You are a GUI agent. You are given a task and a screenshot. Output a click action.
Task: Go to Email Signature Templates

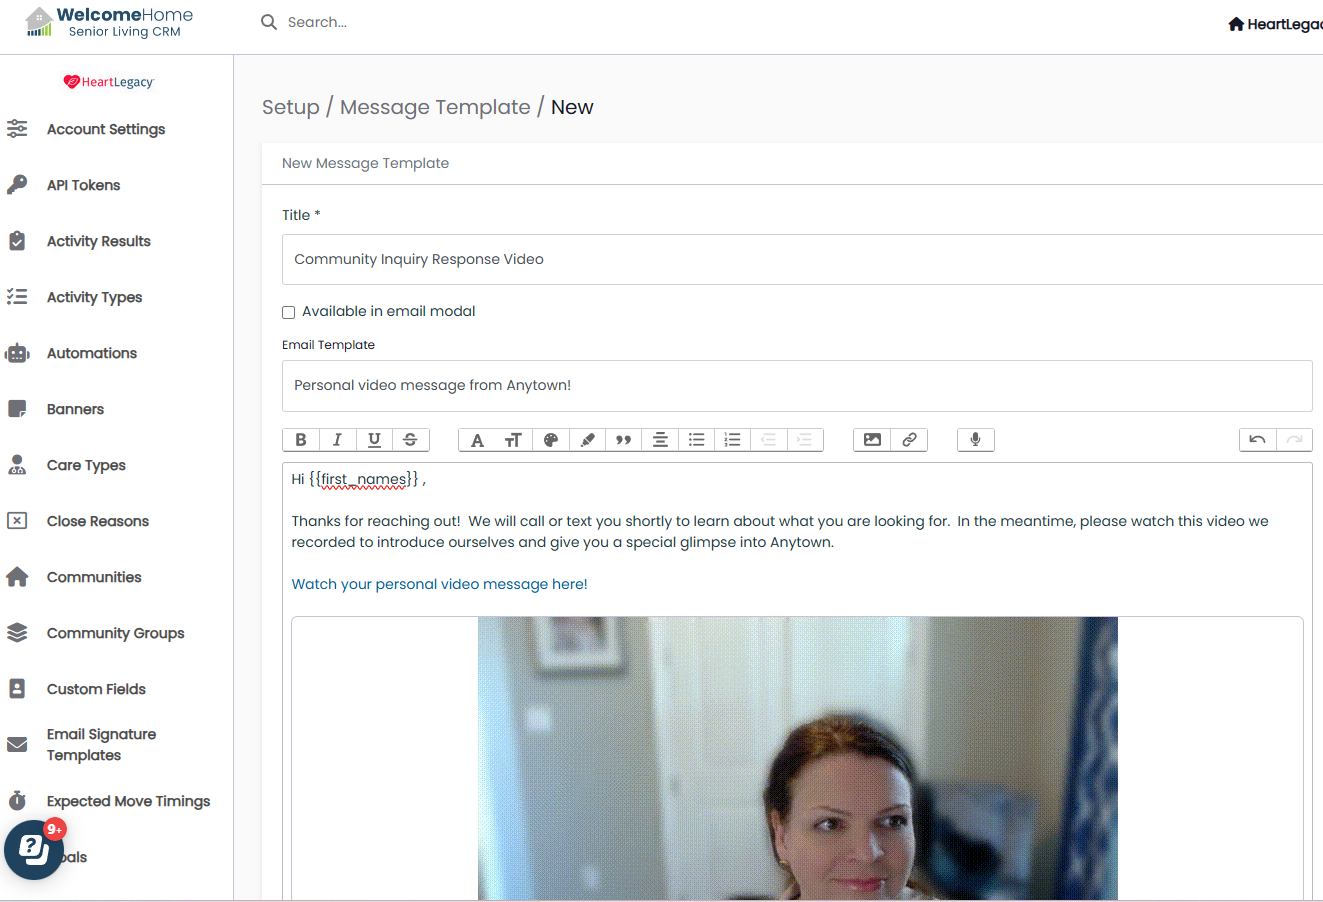pyautogui.click(x=101, y=745)
